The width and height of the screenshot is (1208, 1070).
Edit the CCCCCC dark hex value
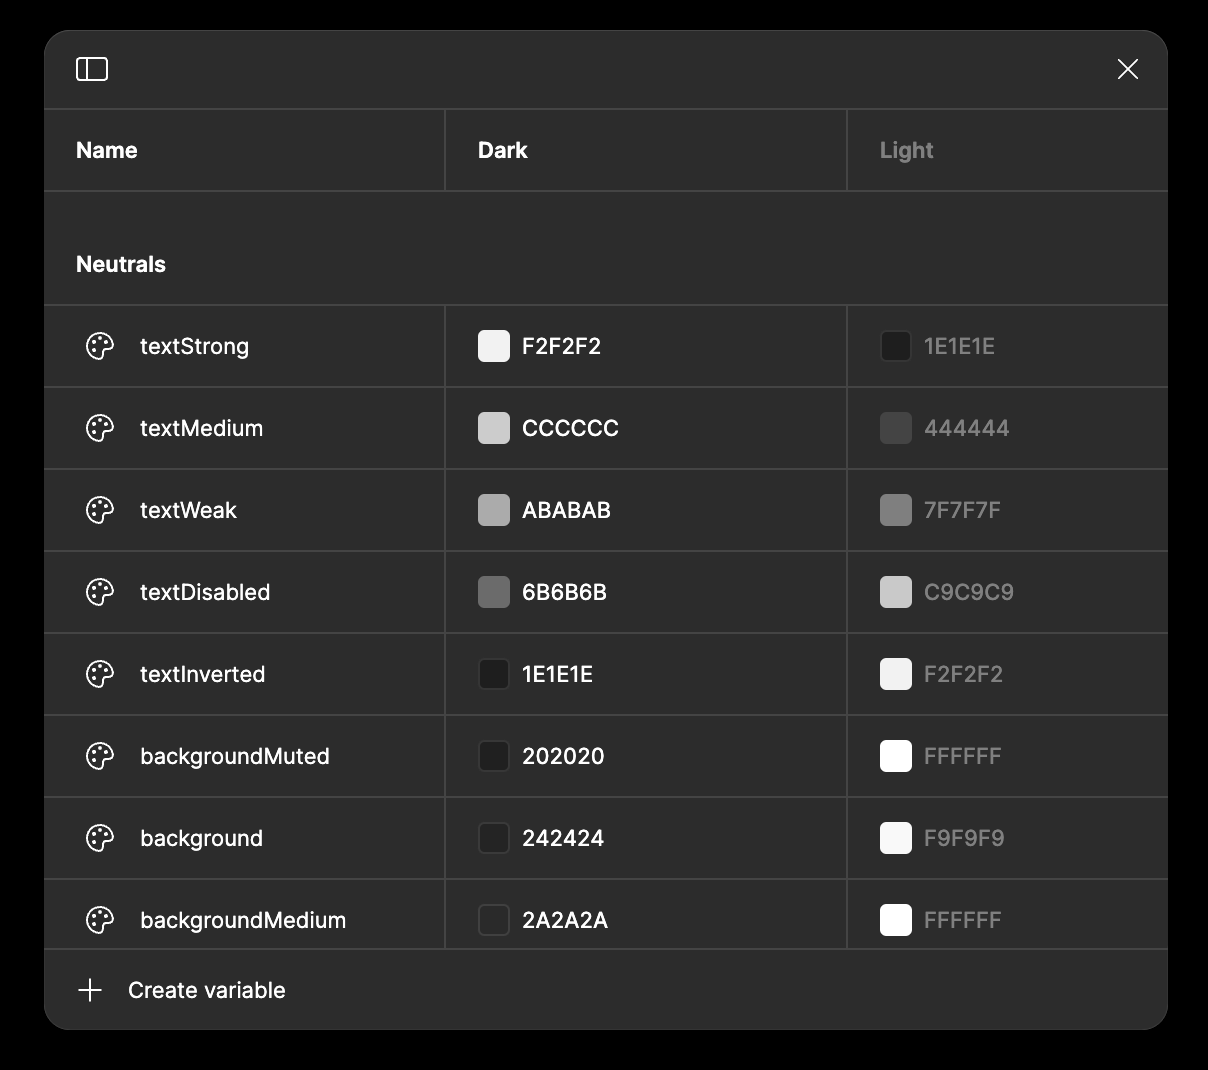click(x=570, y=428)
